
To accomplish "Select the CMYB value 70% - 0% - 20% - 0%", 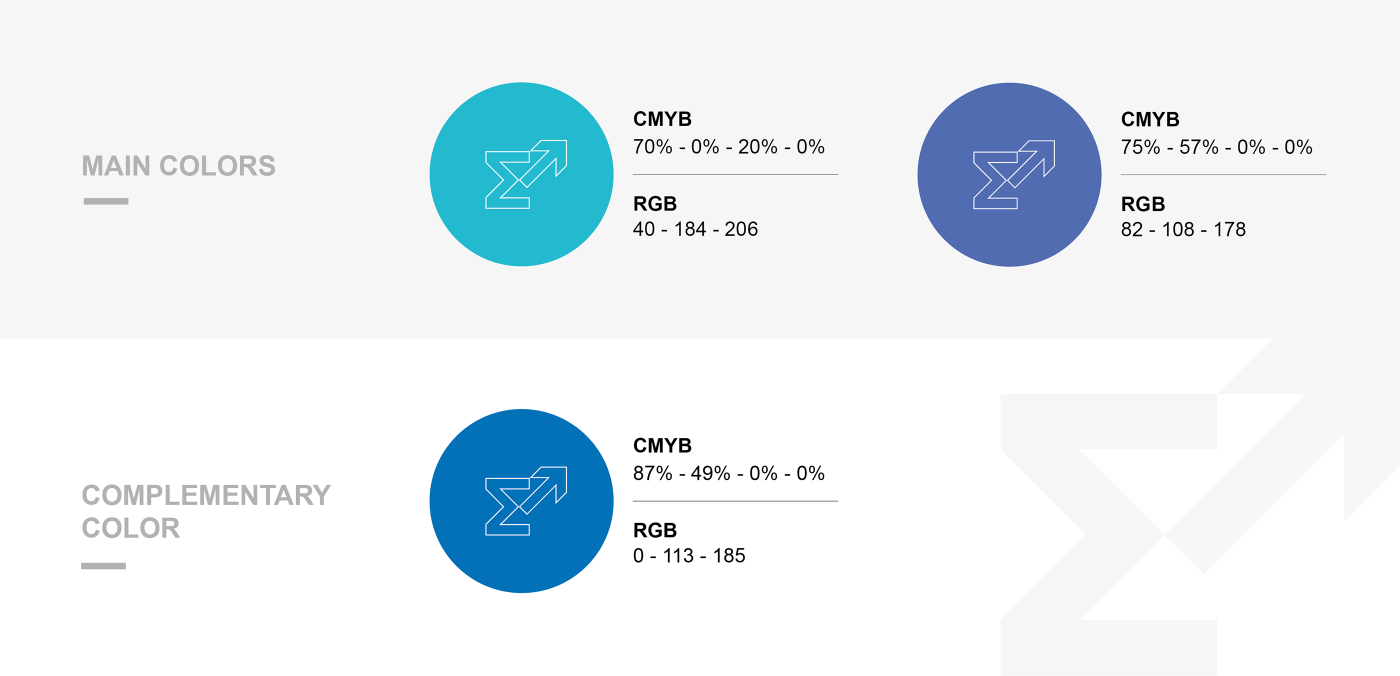I will tap(729, 147).
